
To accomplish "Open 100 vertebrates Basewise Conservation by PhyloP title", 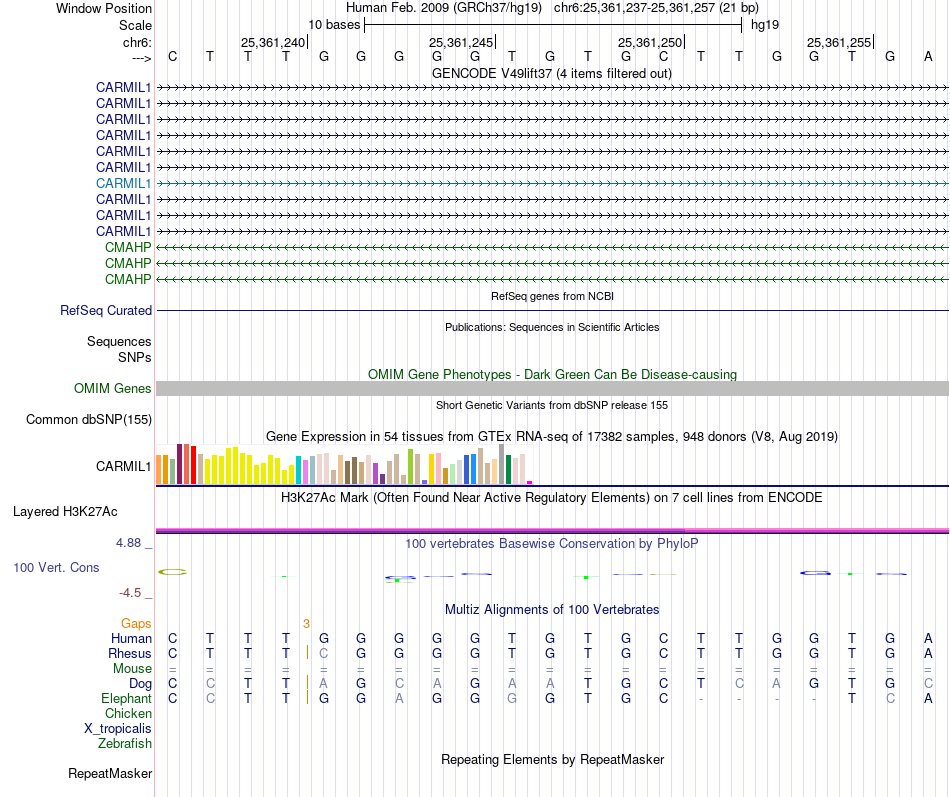I will (x=552, y=544).
